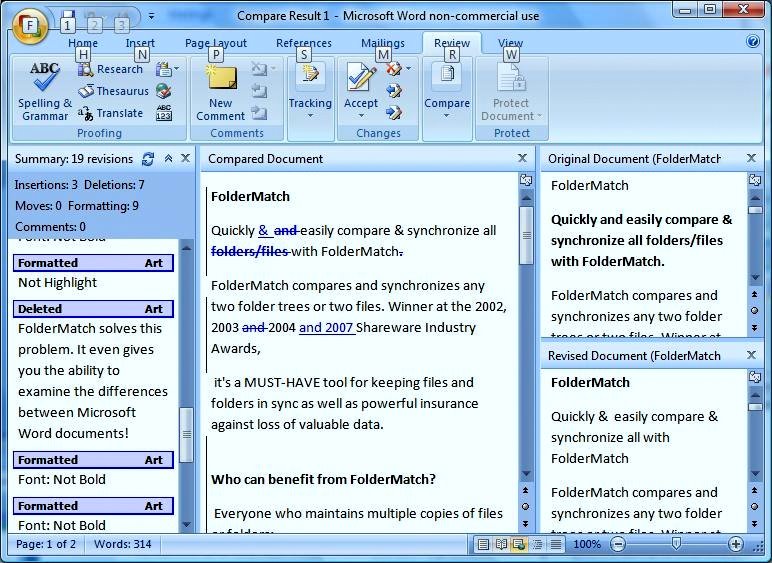Switch to Draft view
The width and height of the screenshot is (772, 563).
[x=555, y=544]
